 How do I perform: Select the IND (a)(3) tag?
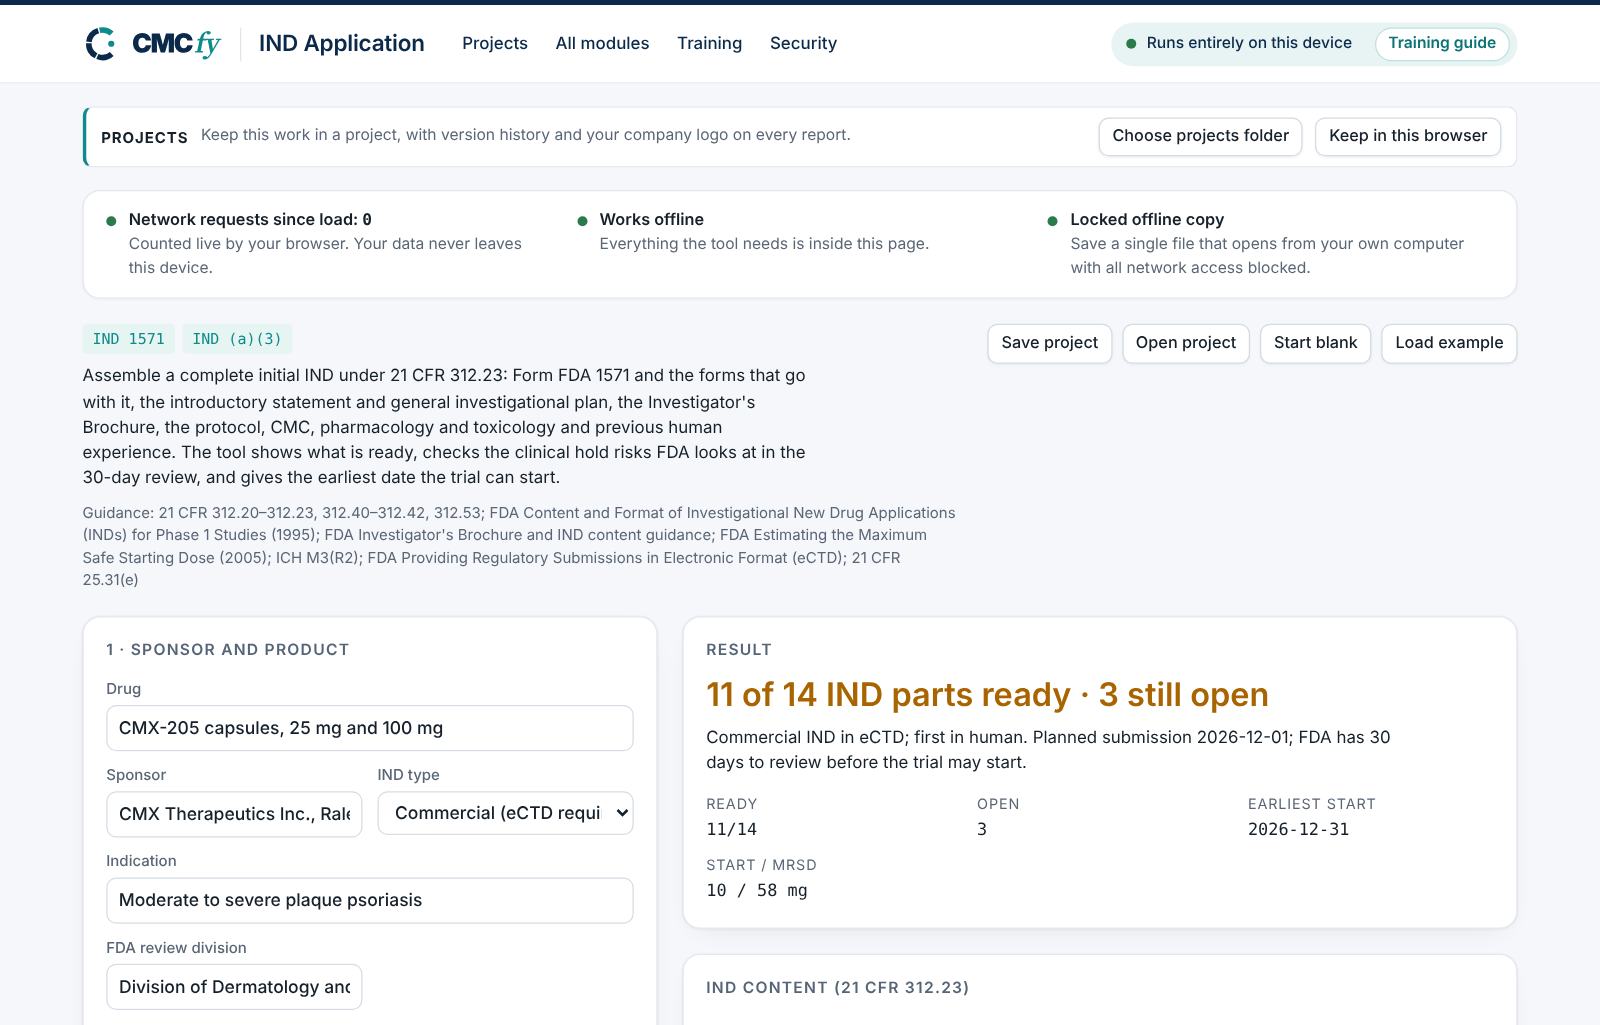[237, 339]
